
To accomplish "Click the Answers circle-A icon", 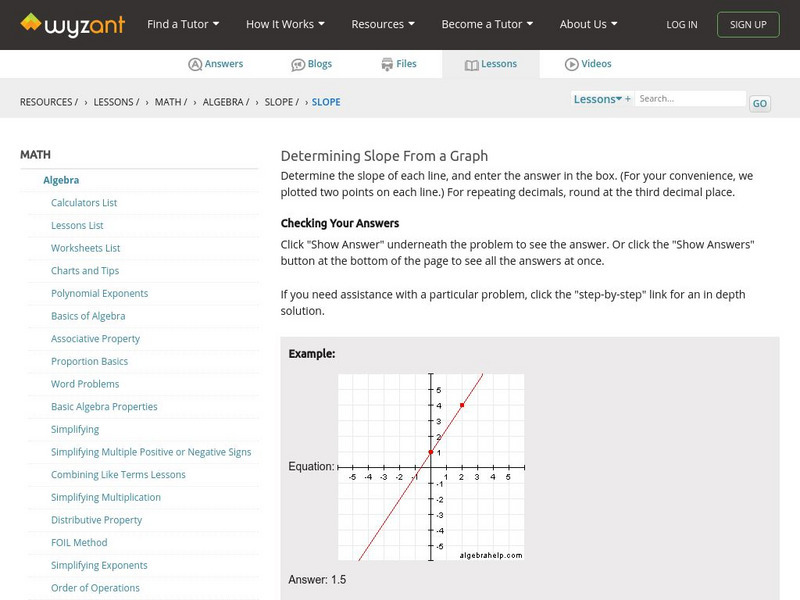I will coord(194,63).
